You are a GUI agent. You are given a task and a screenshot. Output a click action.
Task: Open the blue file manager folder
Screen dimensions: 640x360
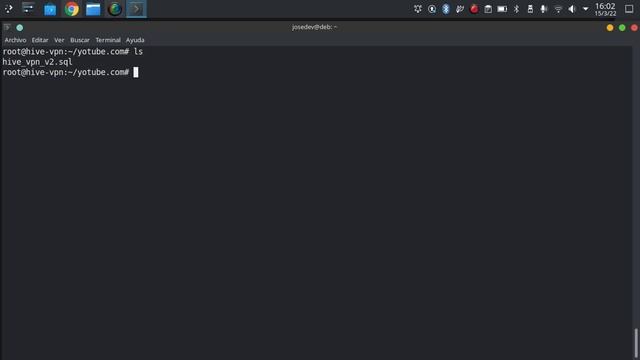tap(93, 9)
